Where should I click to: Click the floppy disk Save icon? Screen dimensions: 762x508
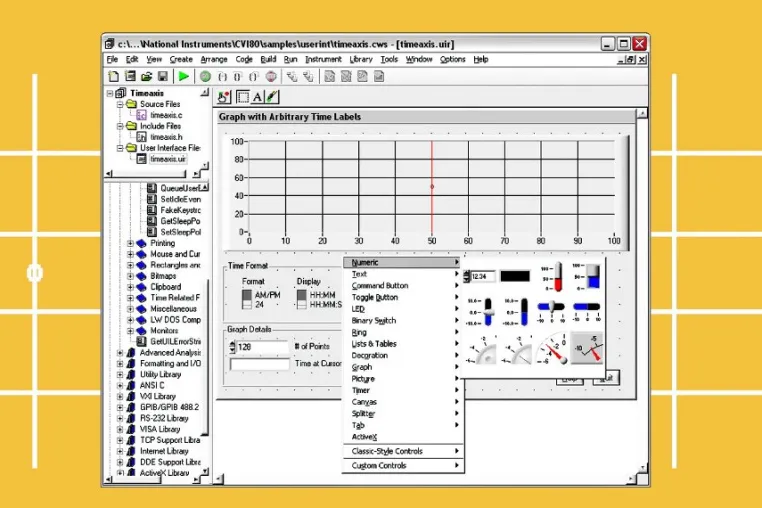pos(163,76)
